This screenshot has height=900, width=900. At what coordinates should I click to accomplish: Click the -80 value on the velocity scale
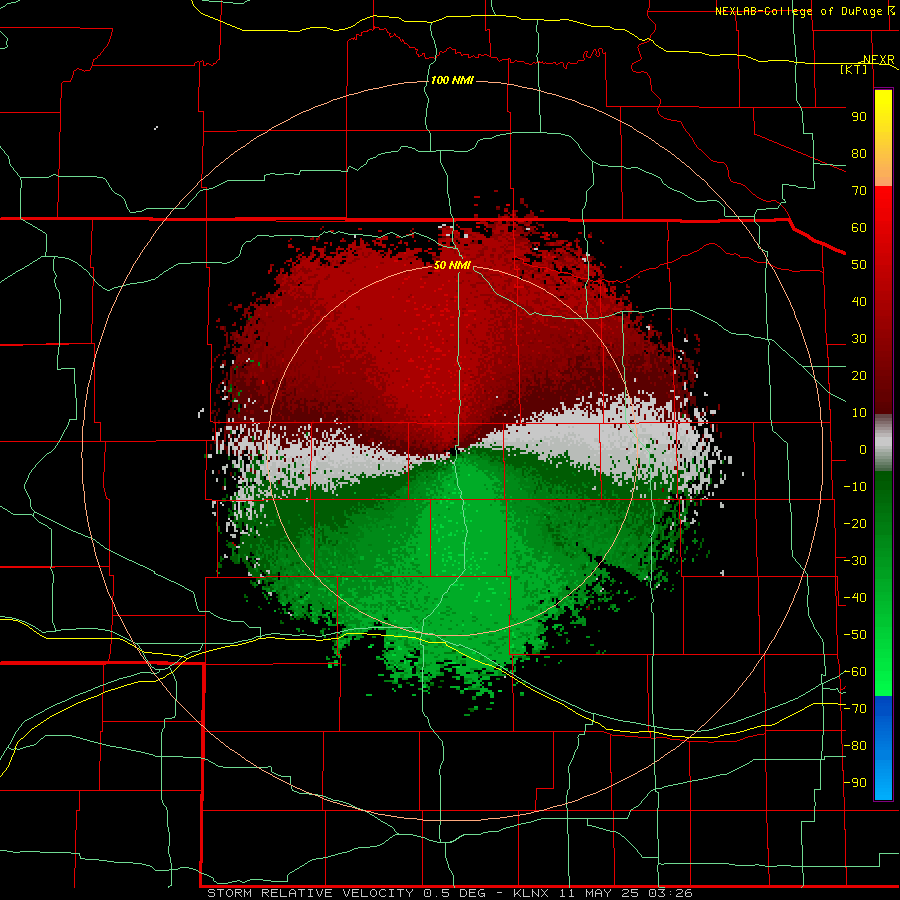(x=855, y=746)
